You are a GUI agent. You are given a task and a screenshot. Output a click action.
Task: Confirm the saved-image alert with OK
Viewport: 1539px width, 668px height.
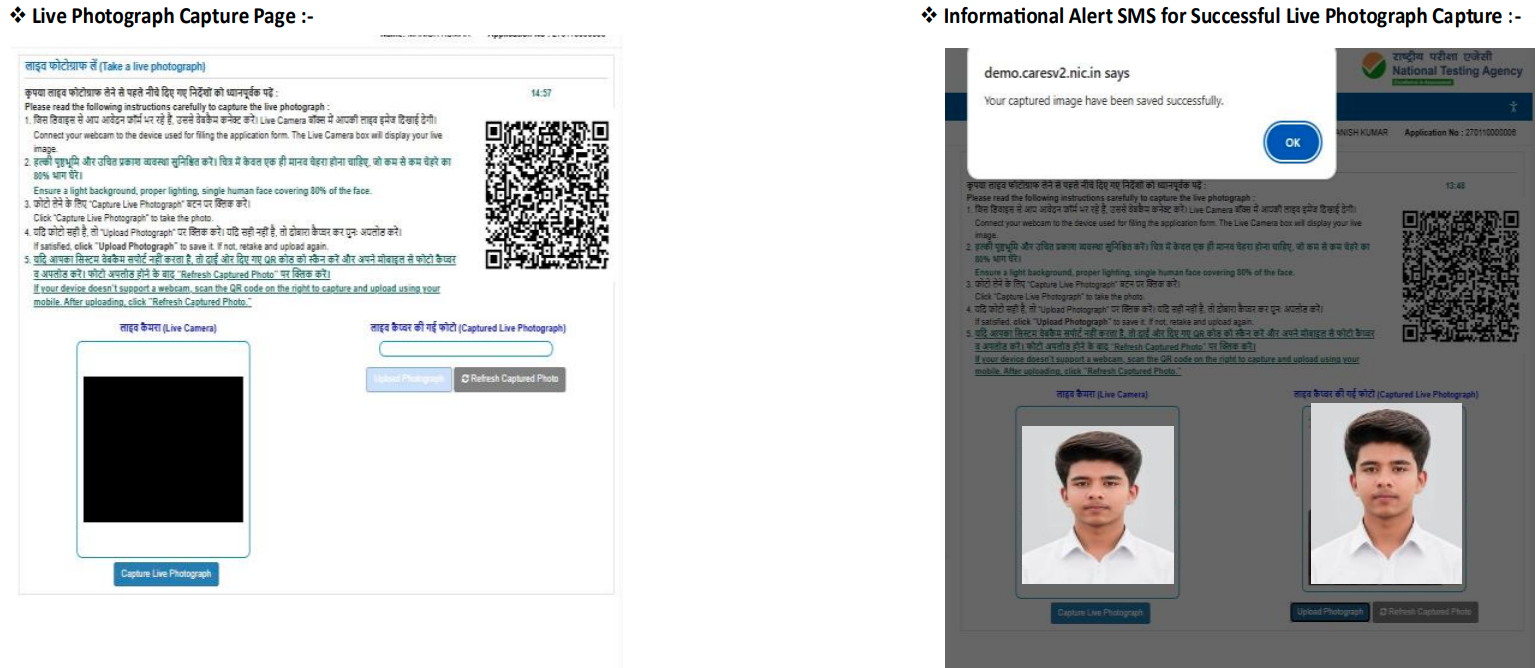[x=1292, y=143]
